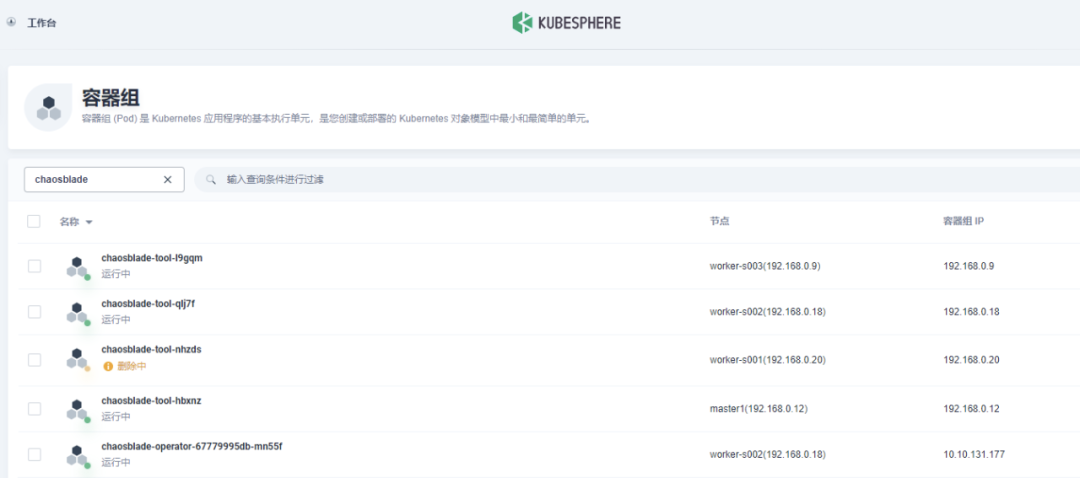
Task: Open pod chaosblade-tool-qlj7f
Action: (147, 304)
